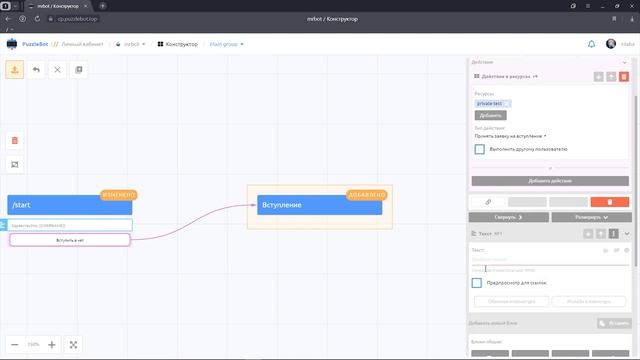640x360 pixels.
Task: Click the orange publish/upload changes icon
Action: (15, 70)
